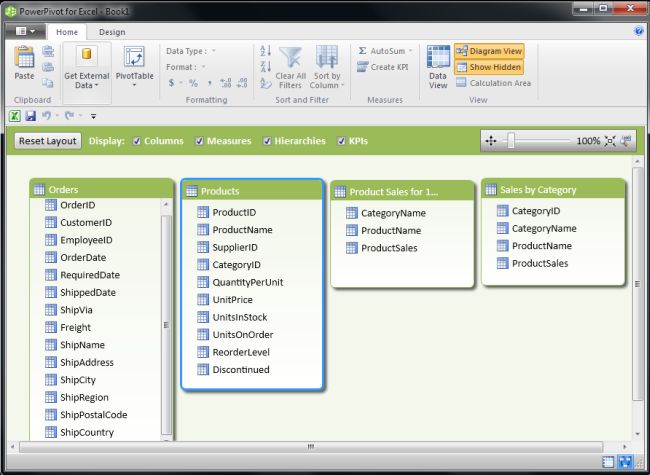Click Fit to Screen icon

point(610,141)
